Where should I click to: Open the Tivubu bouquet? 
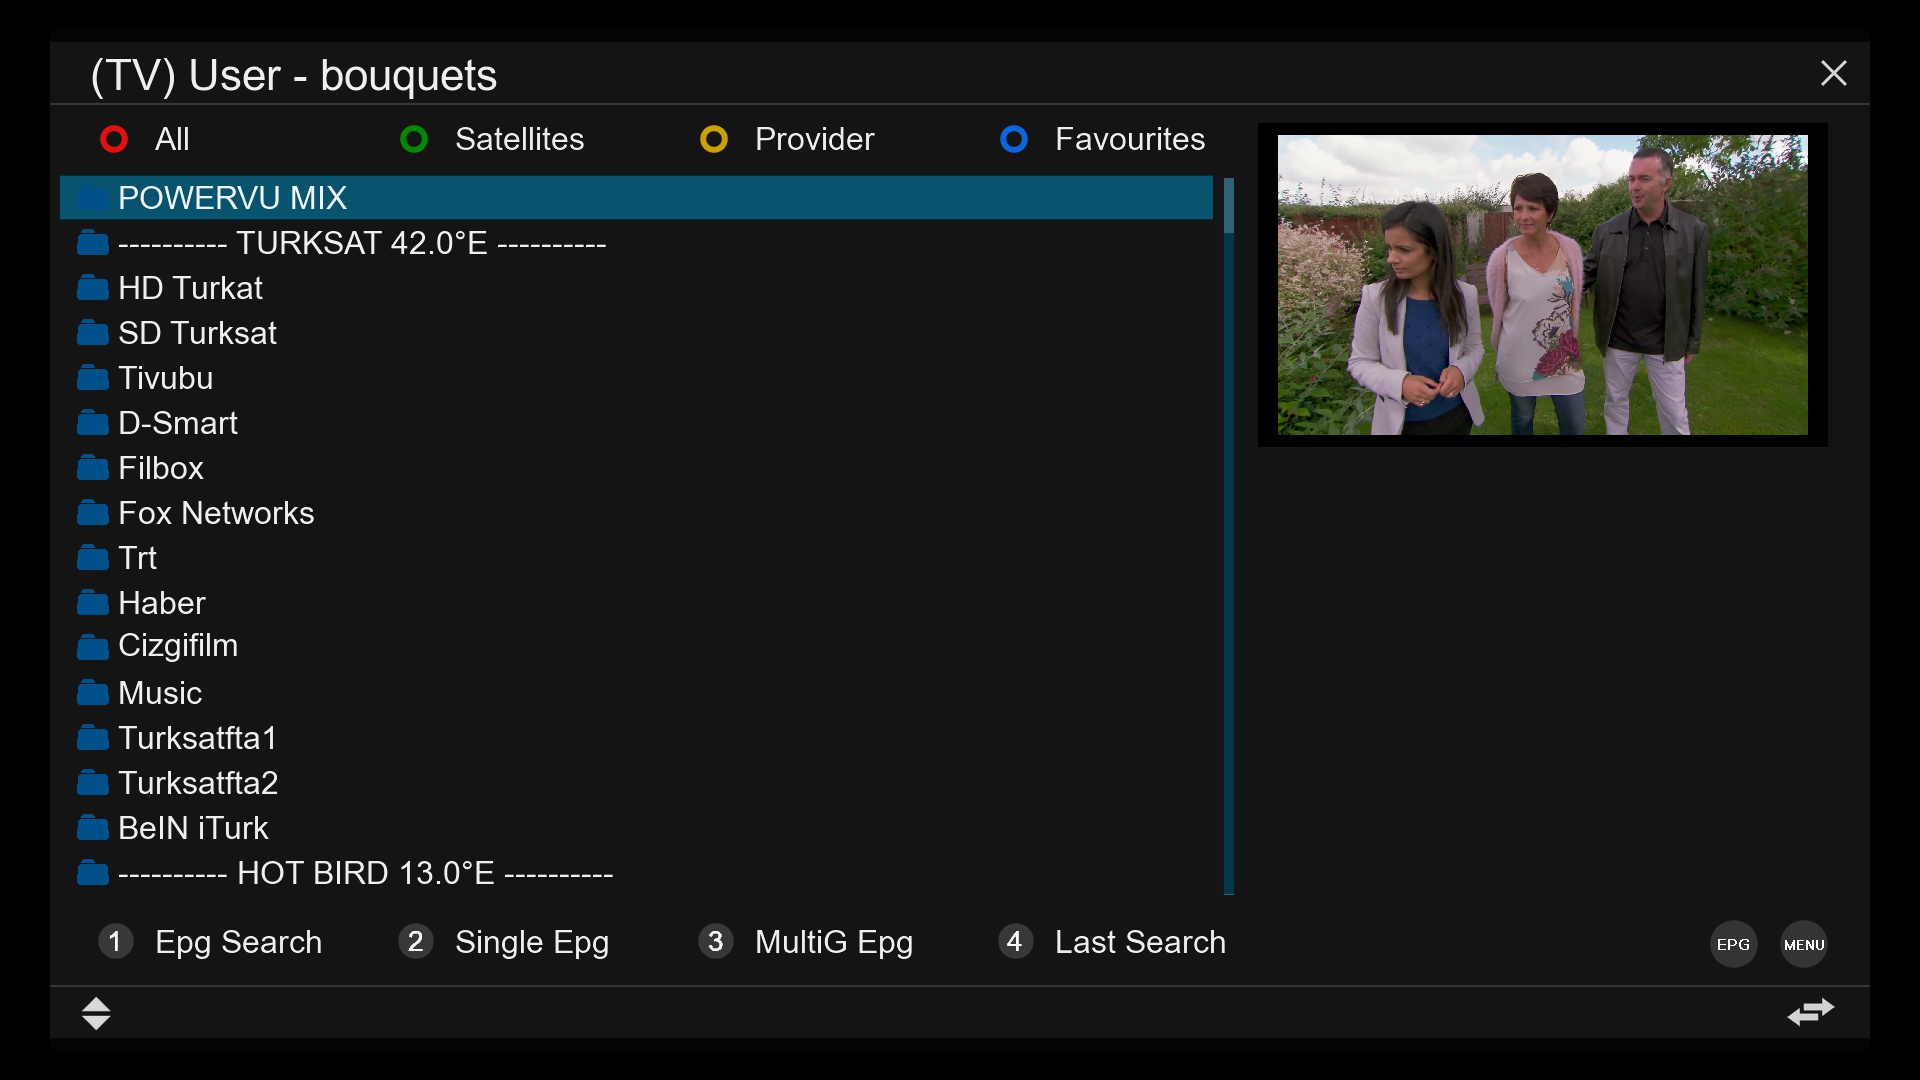pyautogui.click(x=636, y=378)
